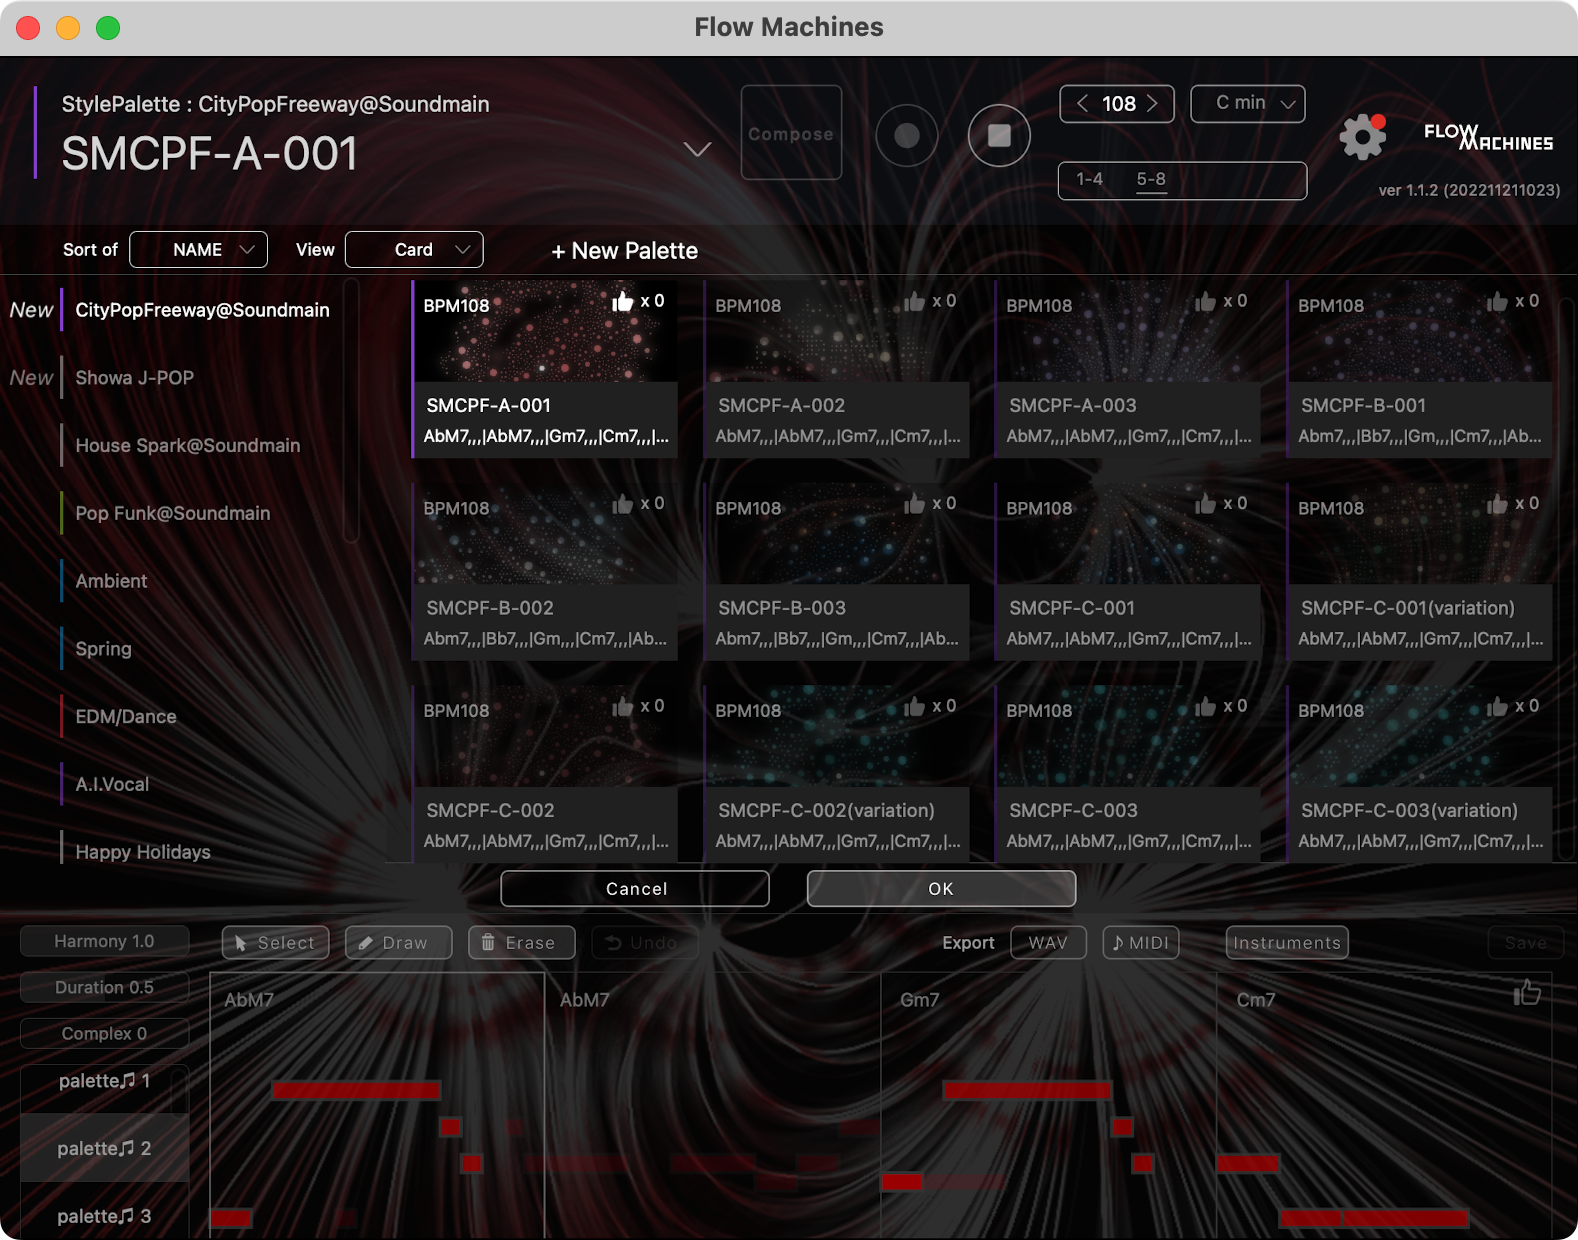Image resolution: width=1578 pixels, height=1240 pixels.
Task: Like the SMCPF-C-003 card thumbs-up icon
Action: [x=1205, y=707]
